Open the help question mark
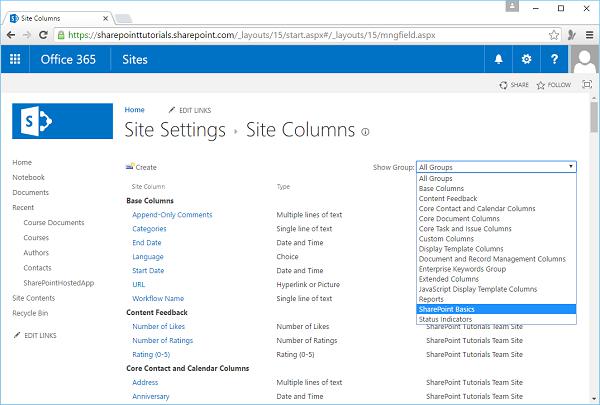The width and height of the screenshot is (600, 405). pyautogui.click(x=554, y=59)
